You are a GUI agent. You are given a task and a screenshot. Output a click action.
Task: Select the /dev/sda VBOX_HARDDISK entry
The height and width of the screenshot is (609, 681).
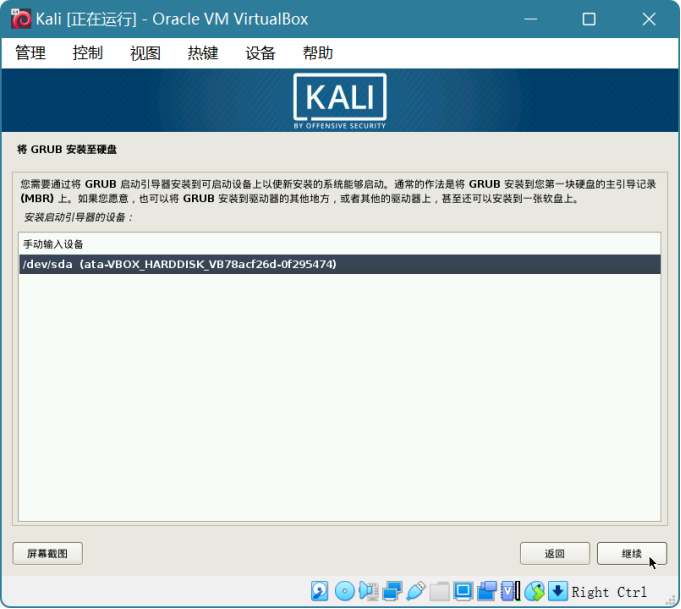point(340,264)
